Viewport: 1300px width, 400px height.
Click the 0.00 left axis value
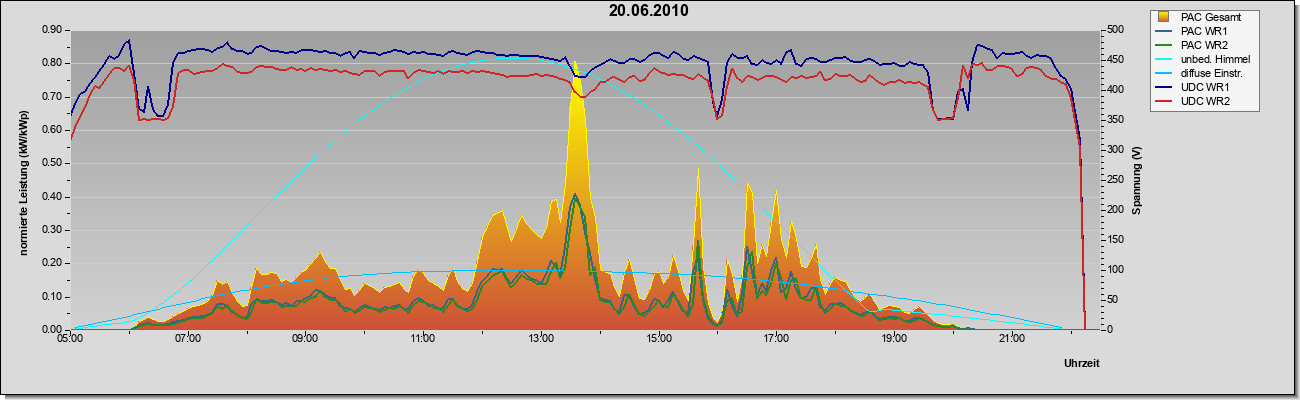pos(53,329)
